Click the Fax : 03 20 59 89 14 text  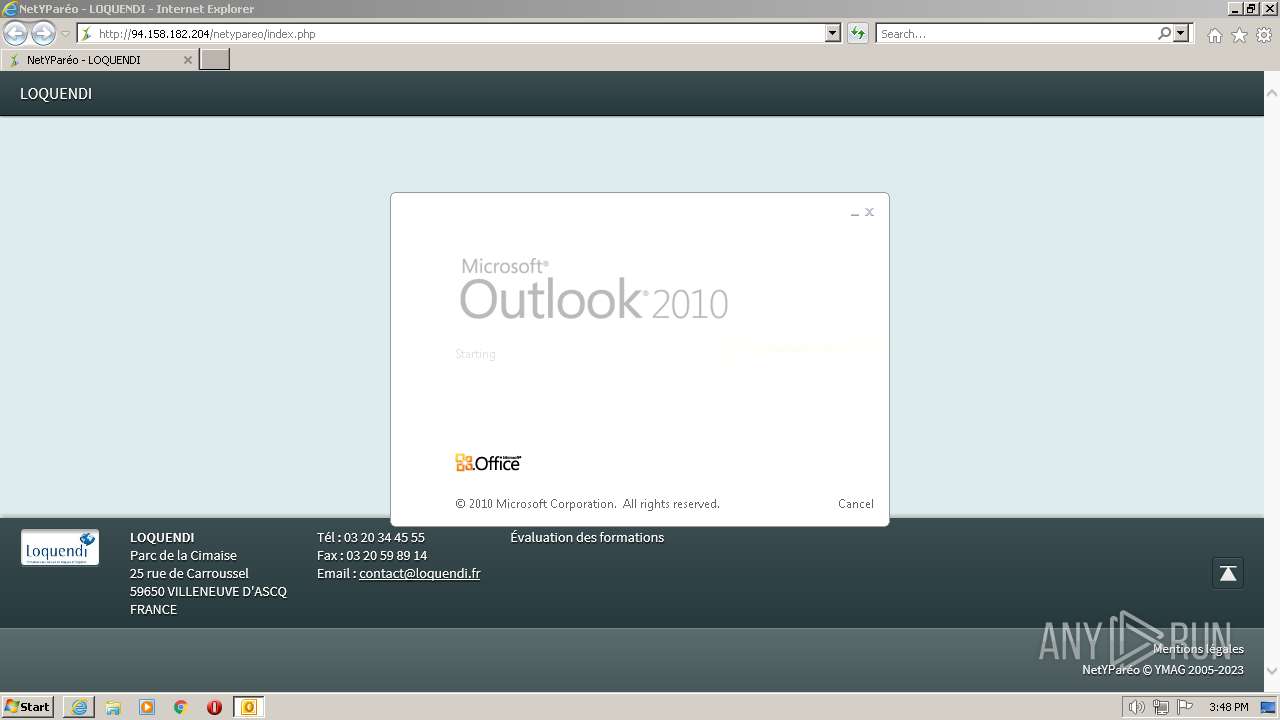coord(372,556)
